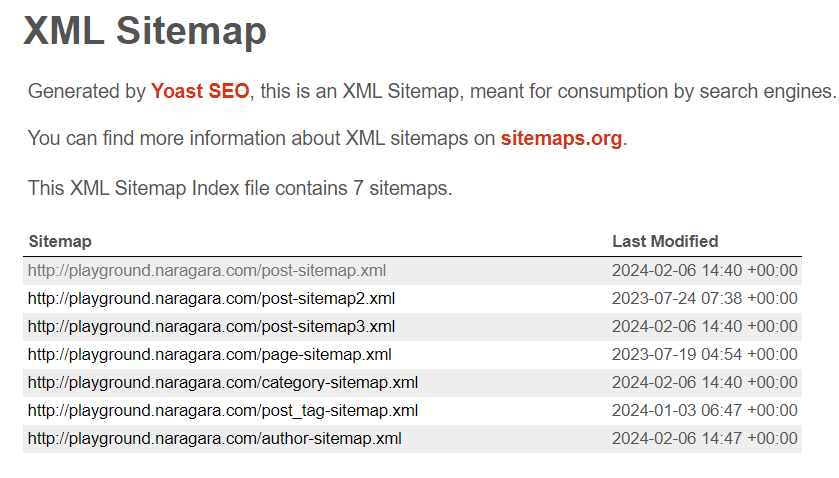Click the Last Modified column header
839x478 pixels.
coord(665,241)
